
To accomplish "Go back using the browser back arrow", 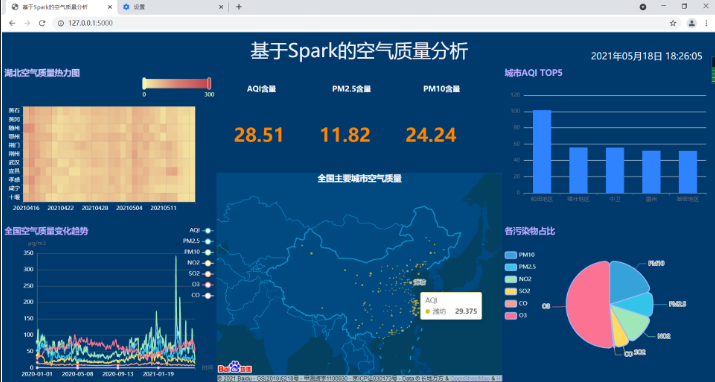I will [12, 23].
